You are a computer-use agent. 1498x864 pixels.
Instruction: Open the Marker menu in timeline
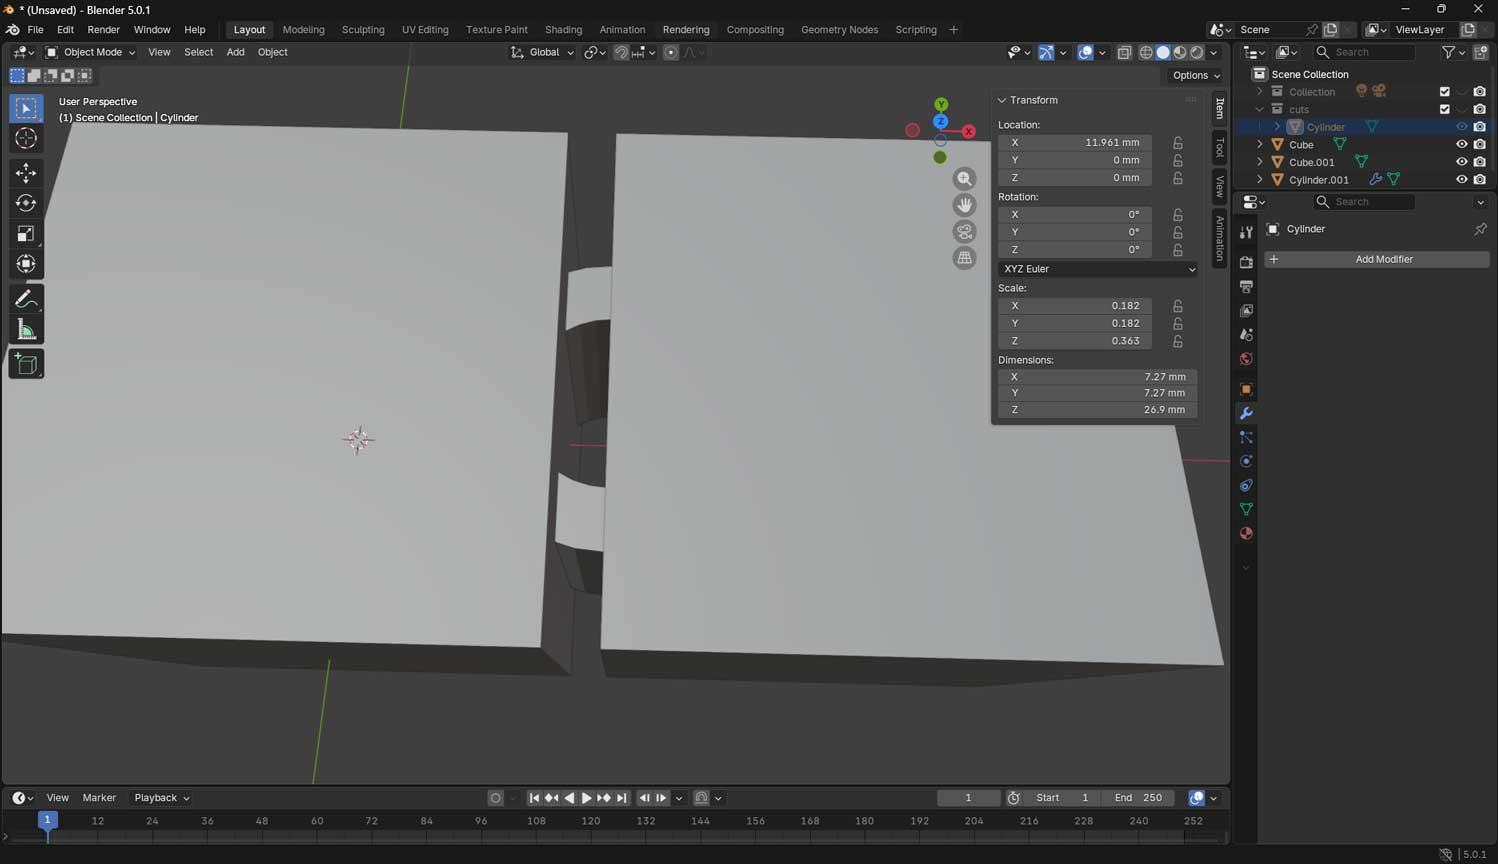coord(99,798)
